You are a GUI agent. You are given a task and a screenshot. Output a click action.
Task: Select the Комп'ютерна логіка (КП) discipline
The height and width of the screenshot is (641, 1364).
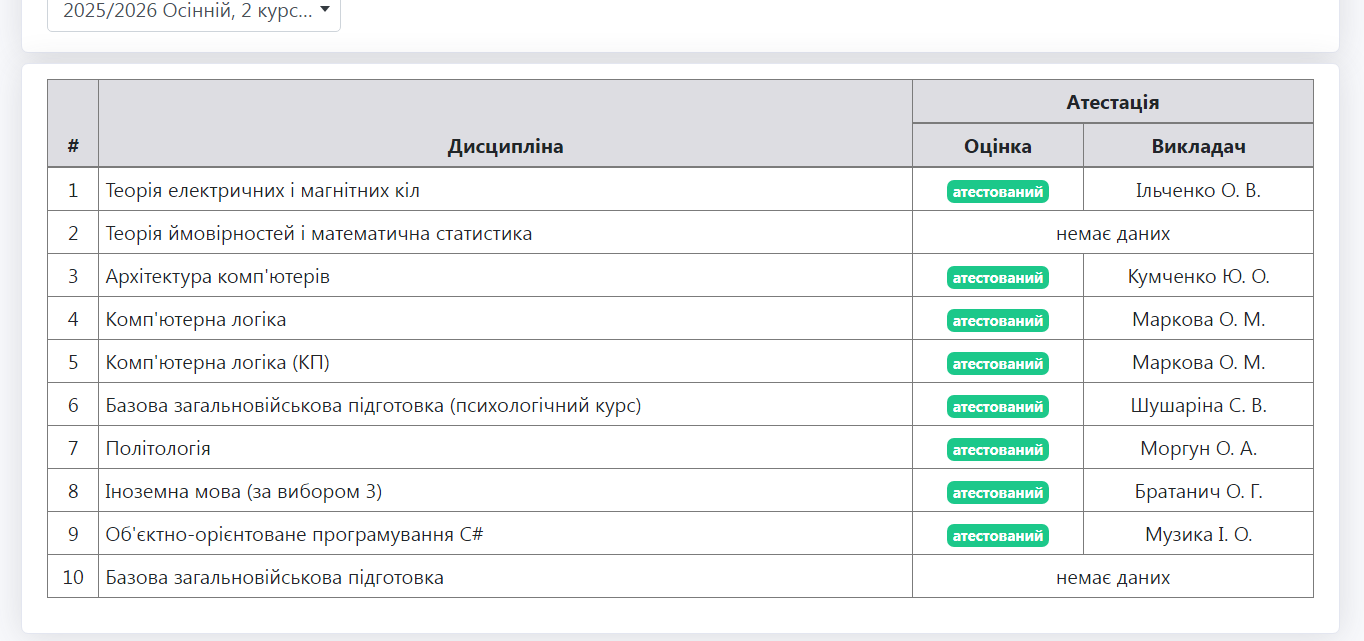coord(218,363)
